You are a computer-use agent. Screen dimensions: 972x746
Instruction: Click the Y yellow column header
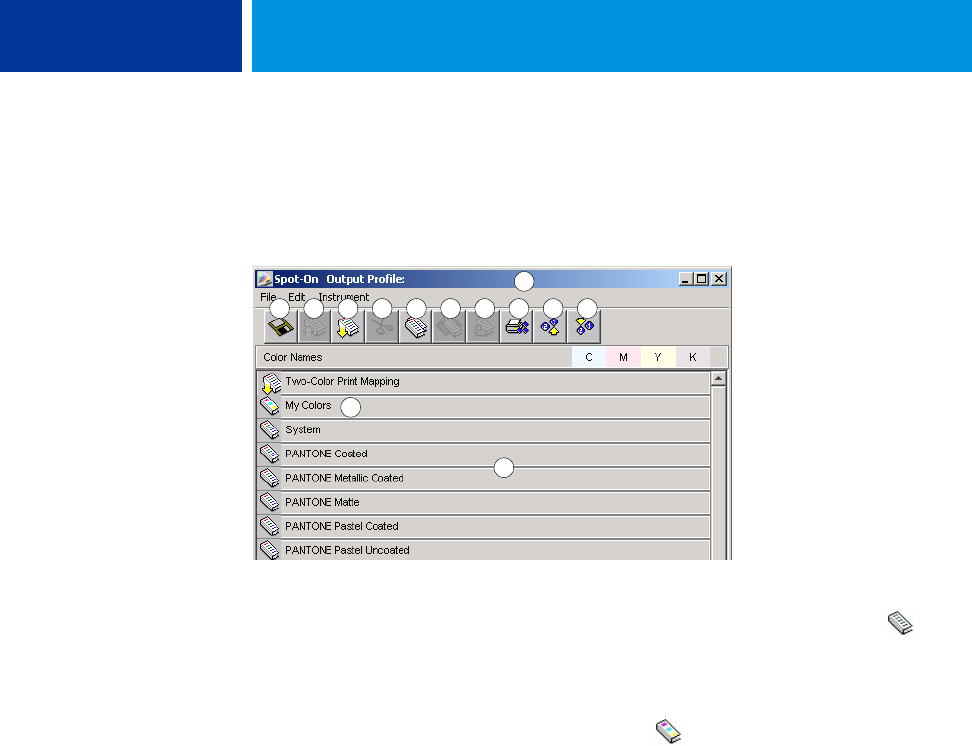pyautogui.click(x=658, y=357)
